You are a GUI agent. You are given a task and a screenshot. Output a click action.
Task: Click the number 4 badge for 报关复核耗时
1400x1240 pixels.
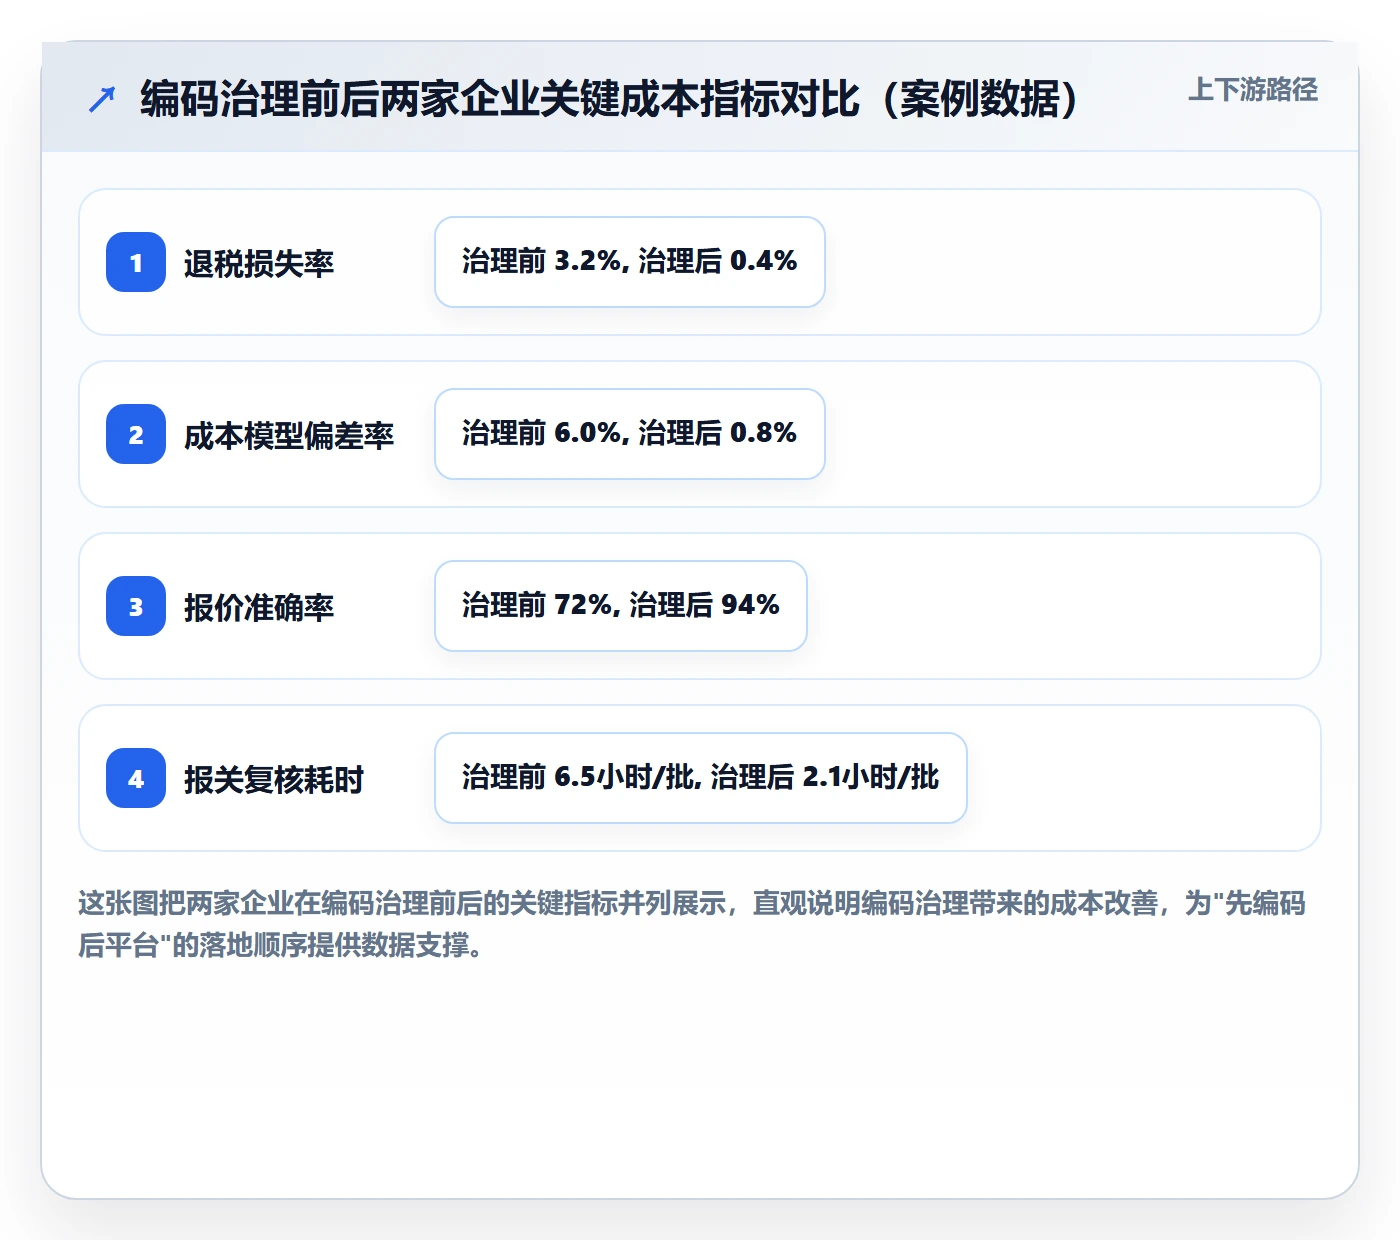coord(136,778)
